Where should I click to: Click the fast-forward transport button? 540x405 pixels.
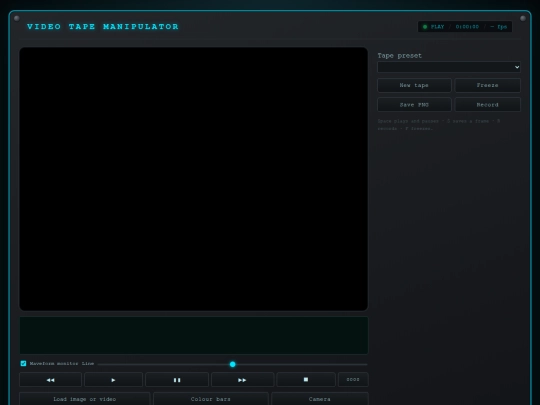[x=242, y=380]
